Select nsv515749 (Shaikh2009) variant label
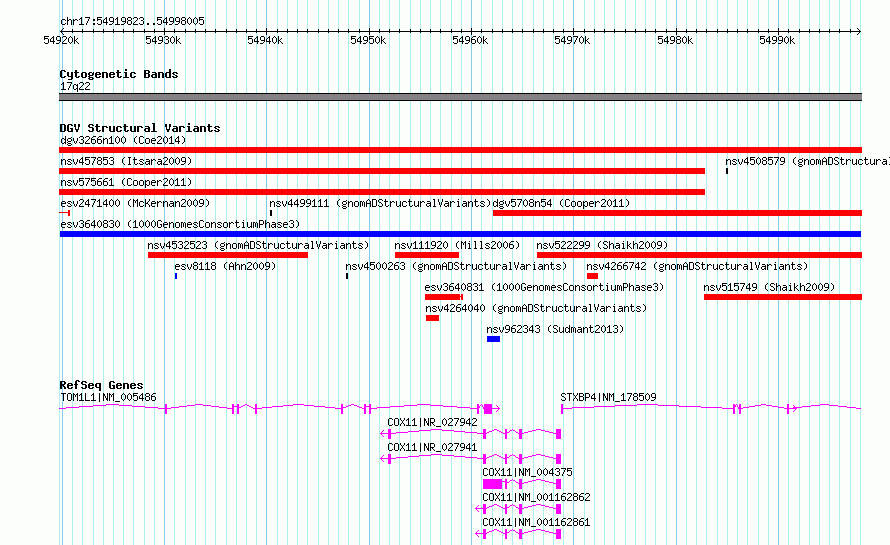The height and width of the screenshot is (545, 890). point(769,287)
